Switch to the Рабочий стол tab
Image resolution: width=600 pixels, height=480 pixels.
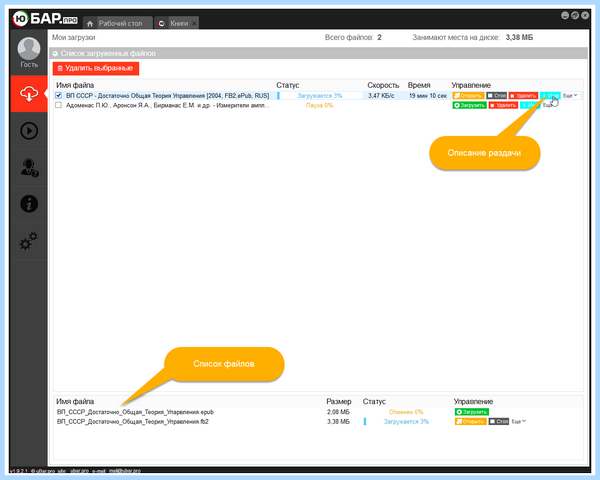(118, 23)
